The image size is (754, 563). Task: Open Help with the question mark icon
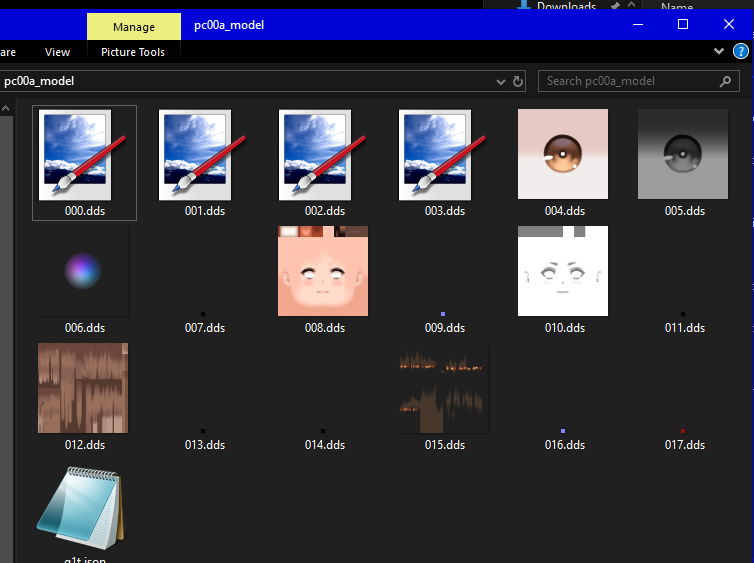click(741, 51)
